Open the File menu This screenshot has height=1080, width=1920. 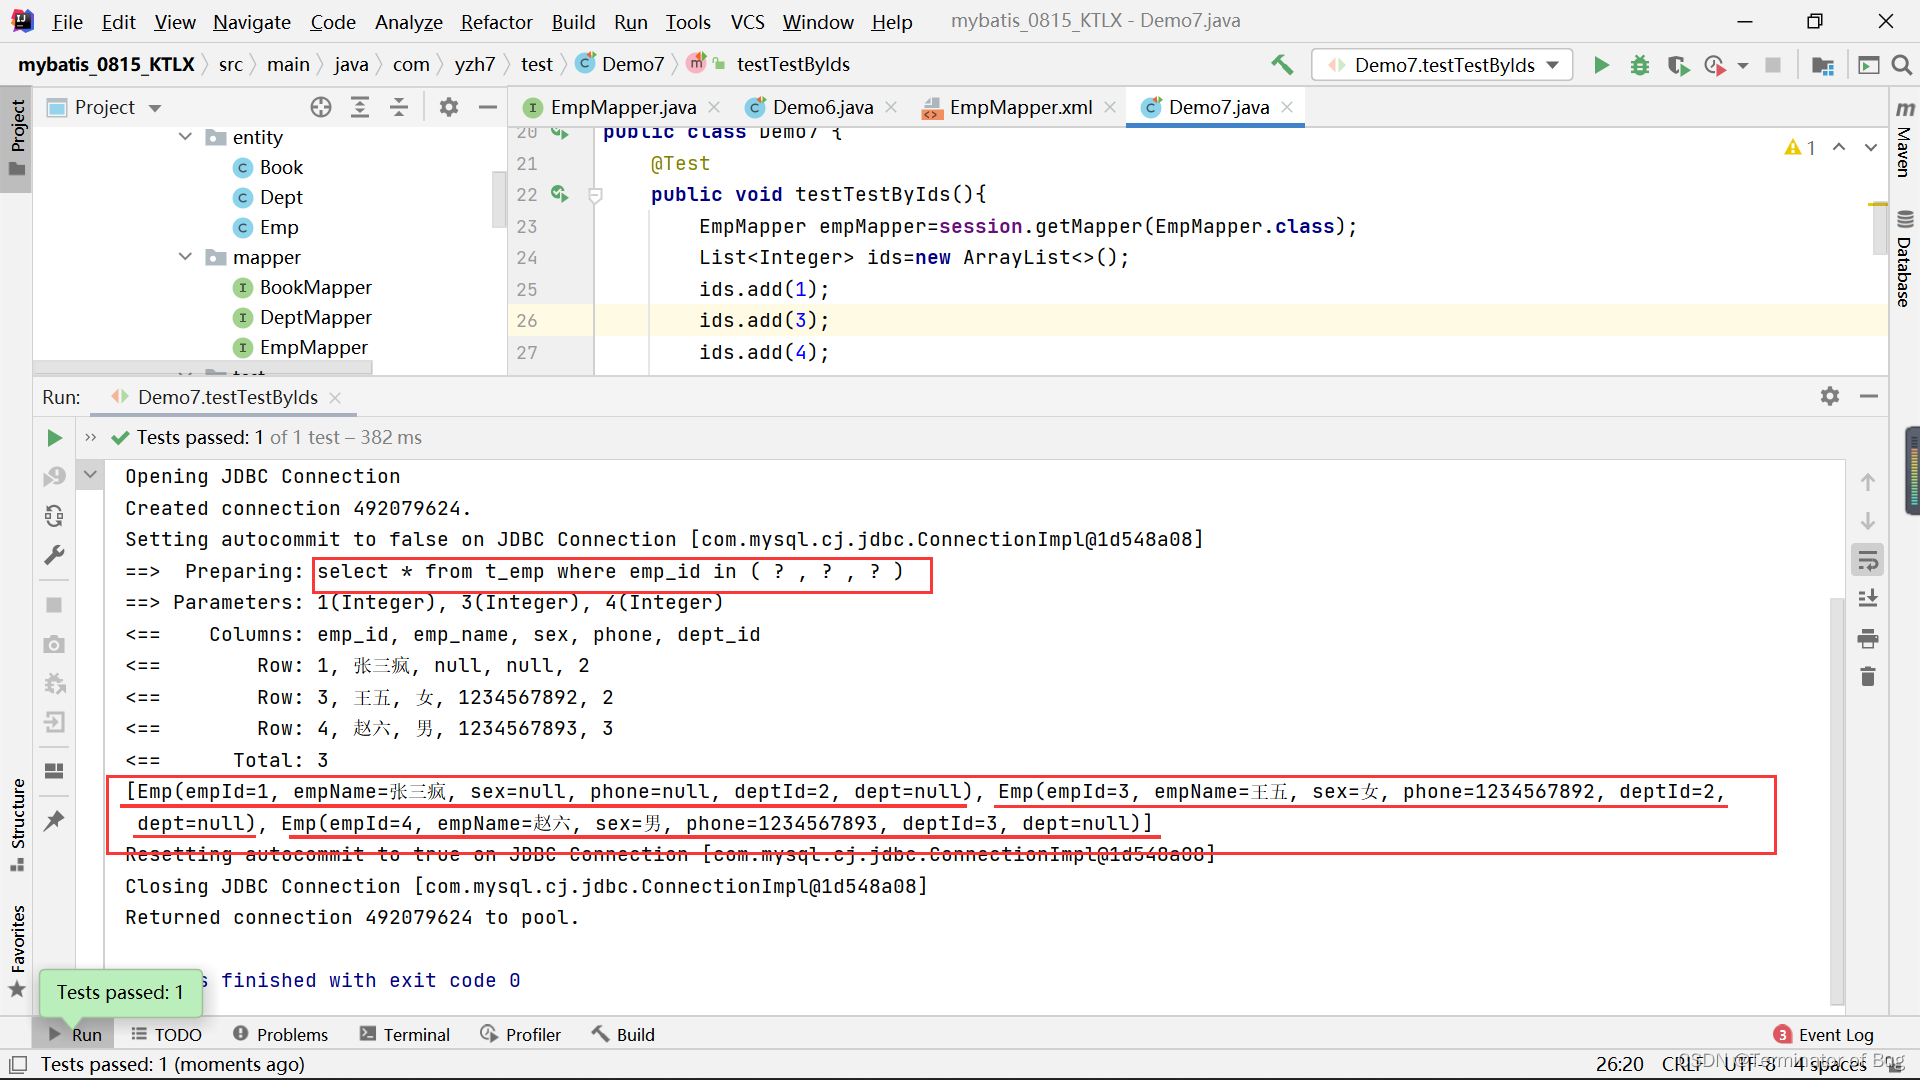coord(68,22)
